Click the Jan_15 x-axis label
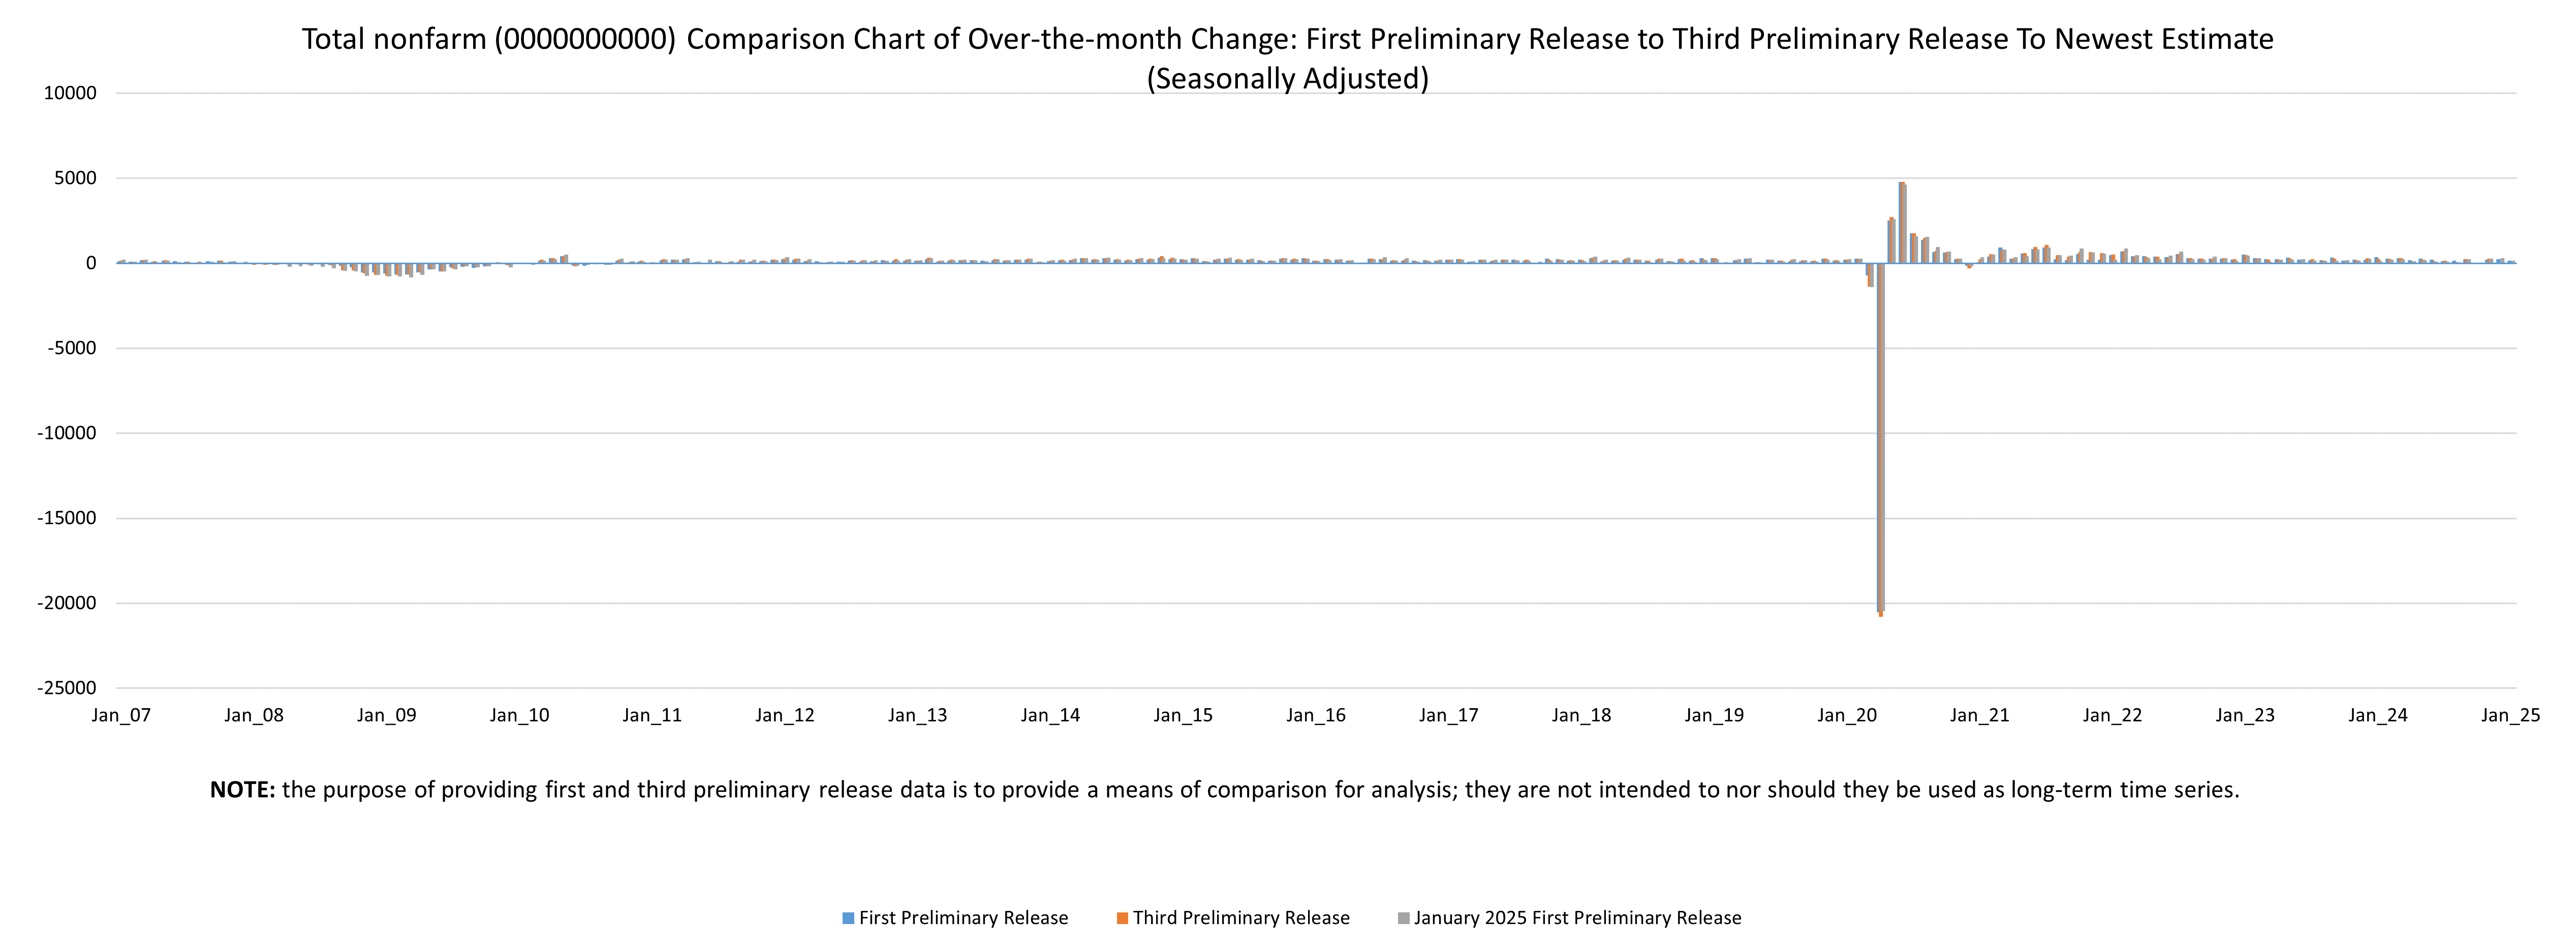The image size is (2576, 952). (x=1183, y=716)
